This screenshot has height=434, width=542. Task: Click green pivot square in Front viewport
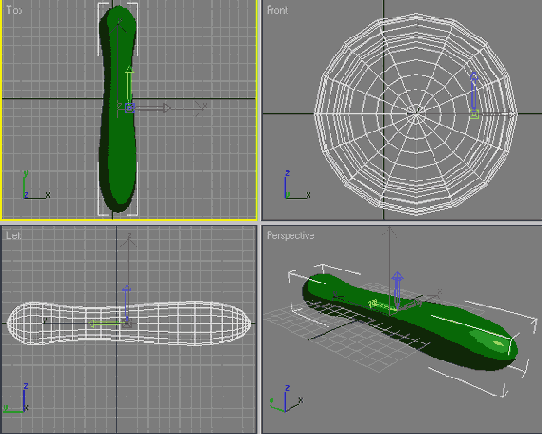474,114
